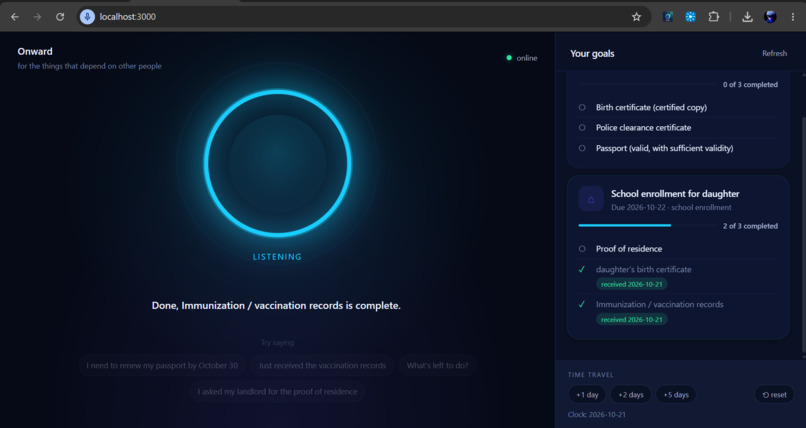The height and width of the screenshot is (428, 806).
Task: Open the browser three-dot menu
Action: [x=793, y=17]
